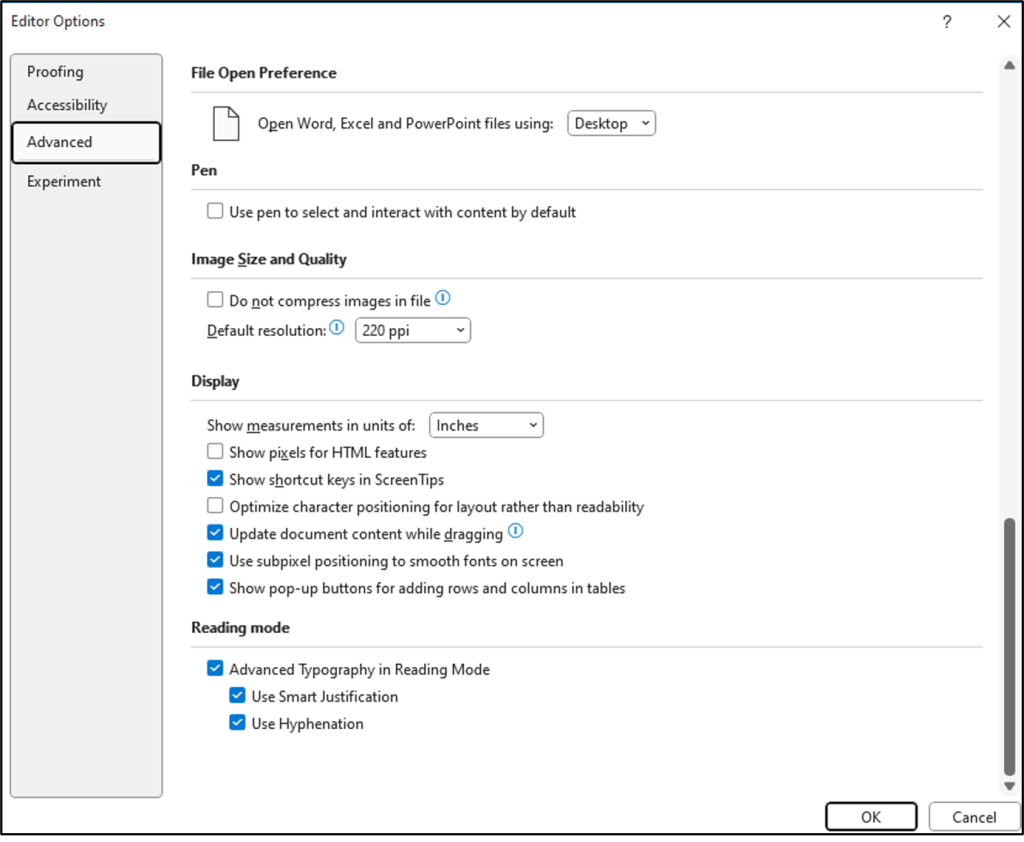1024x842 pixels.
Task: Enable Use pen to select and interact
Action: click(x=215, y=212)
